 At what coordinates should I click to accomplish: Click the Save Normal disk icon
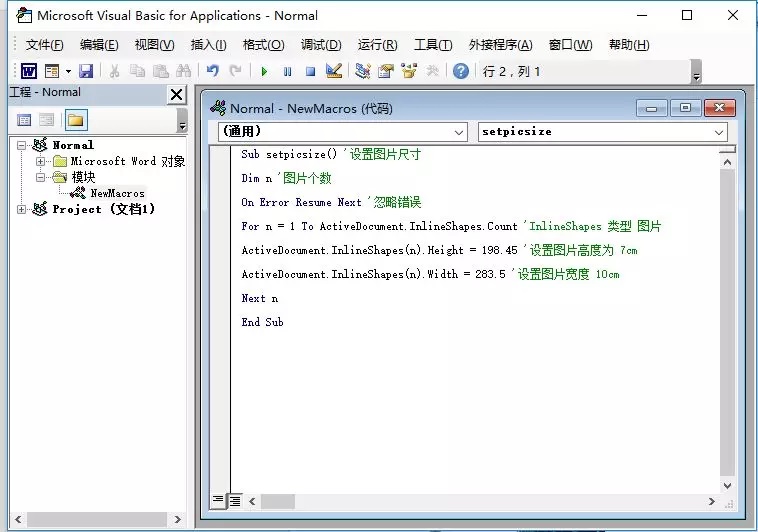click(x=86, y=72)
